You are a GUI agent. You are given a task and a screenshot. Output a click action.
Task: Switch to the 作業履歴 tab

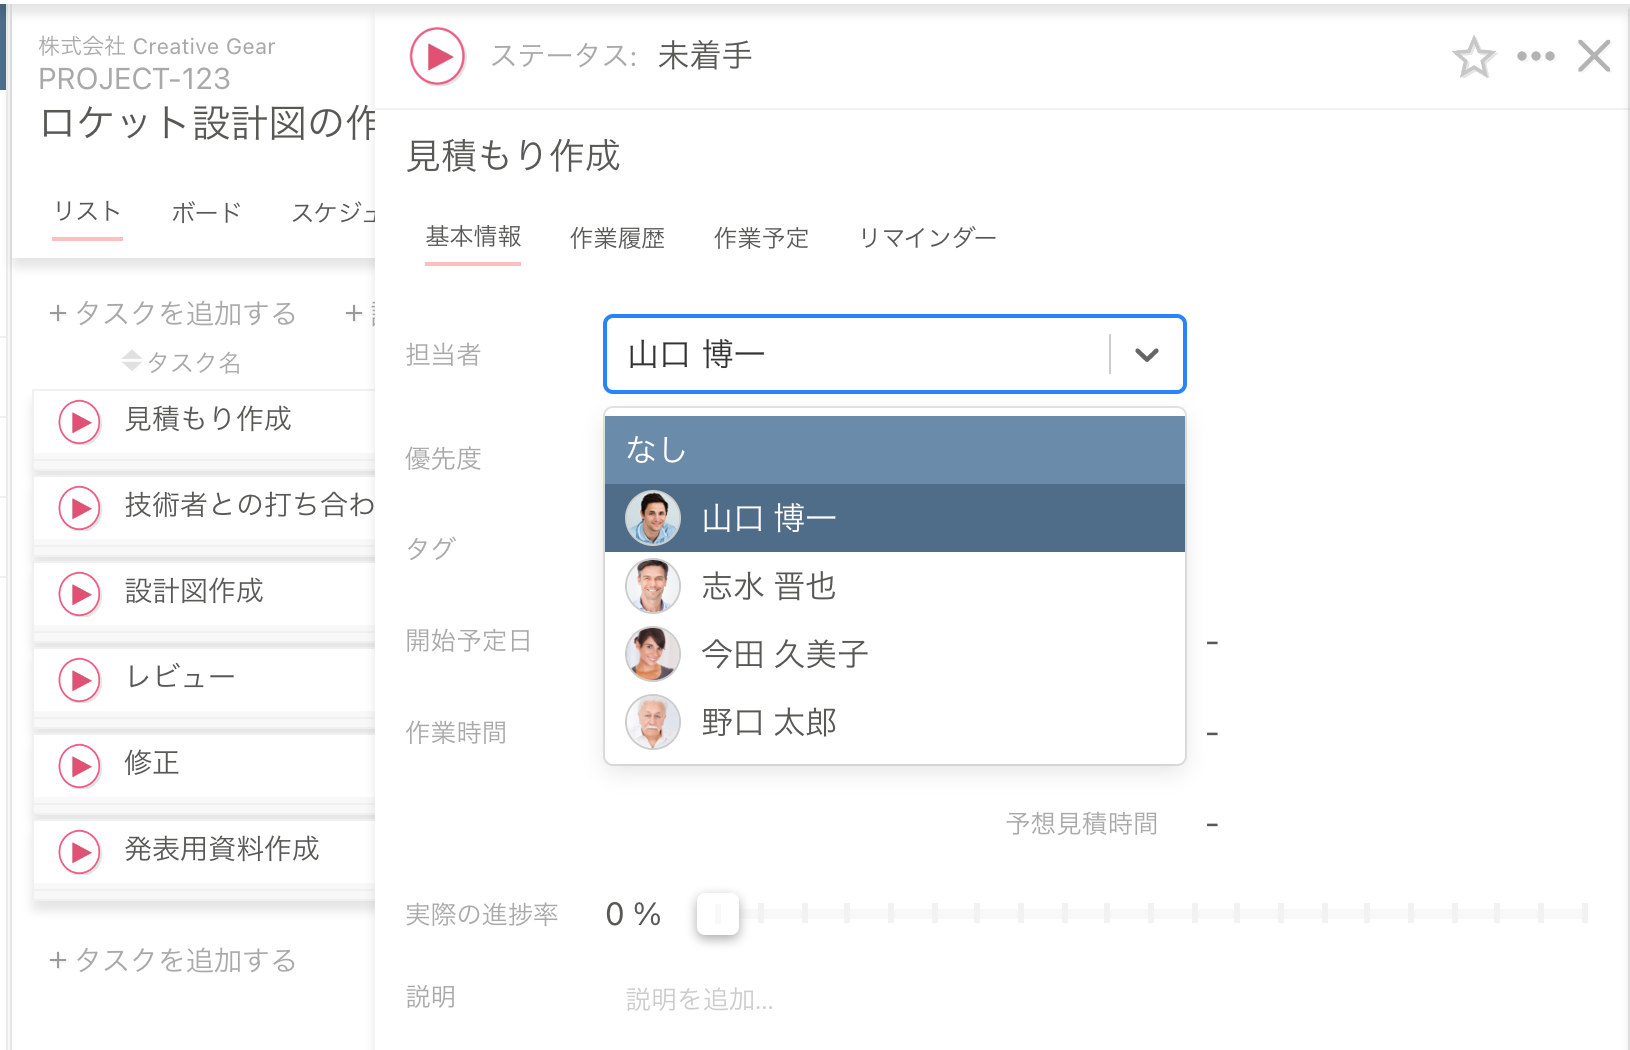tap(617, 238)
